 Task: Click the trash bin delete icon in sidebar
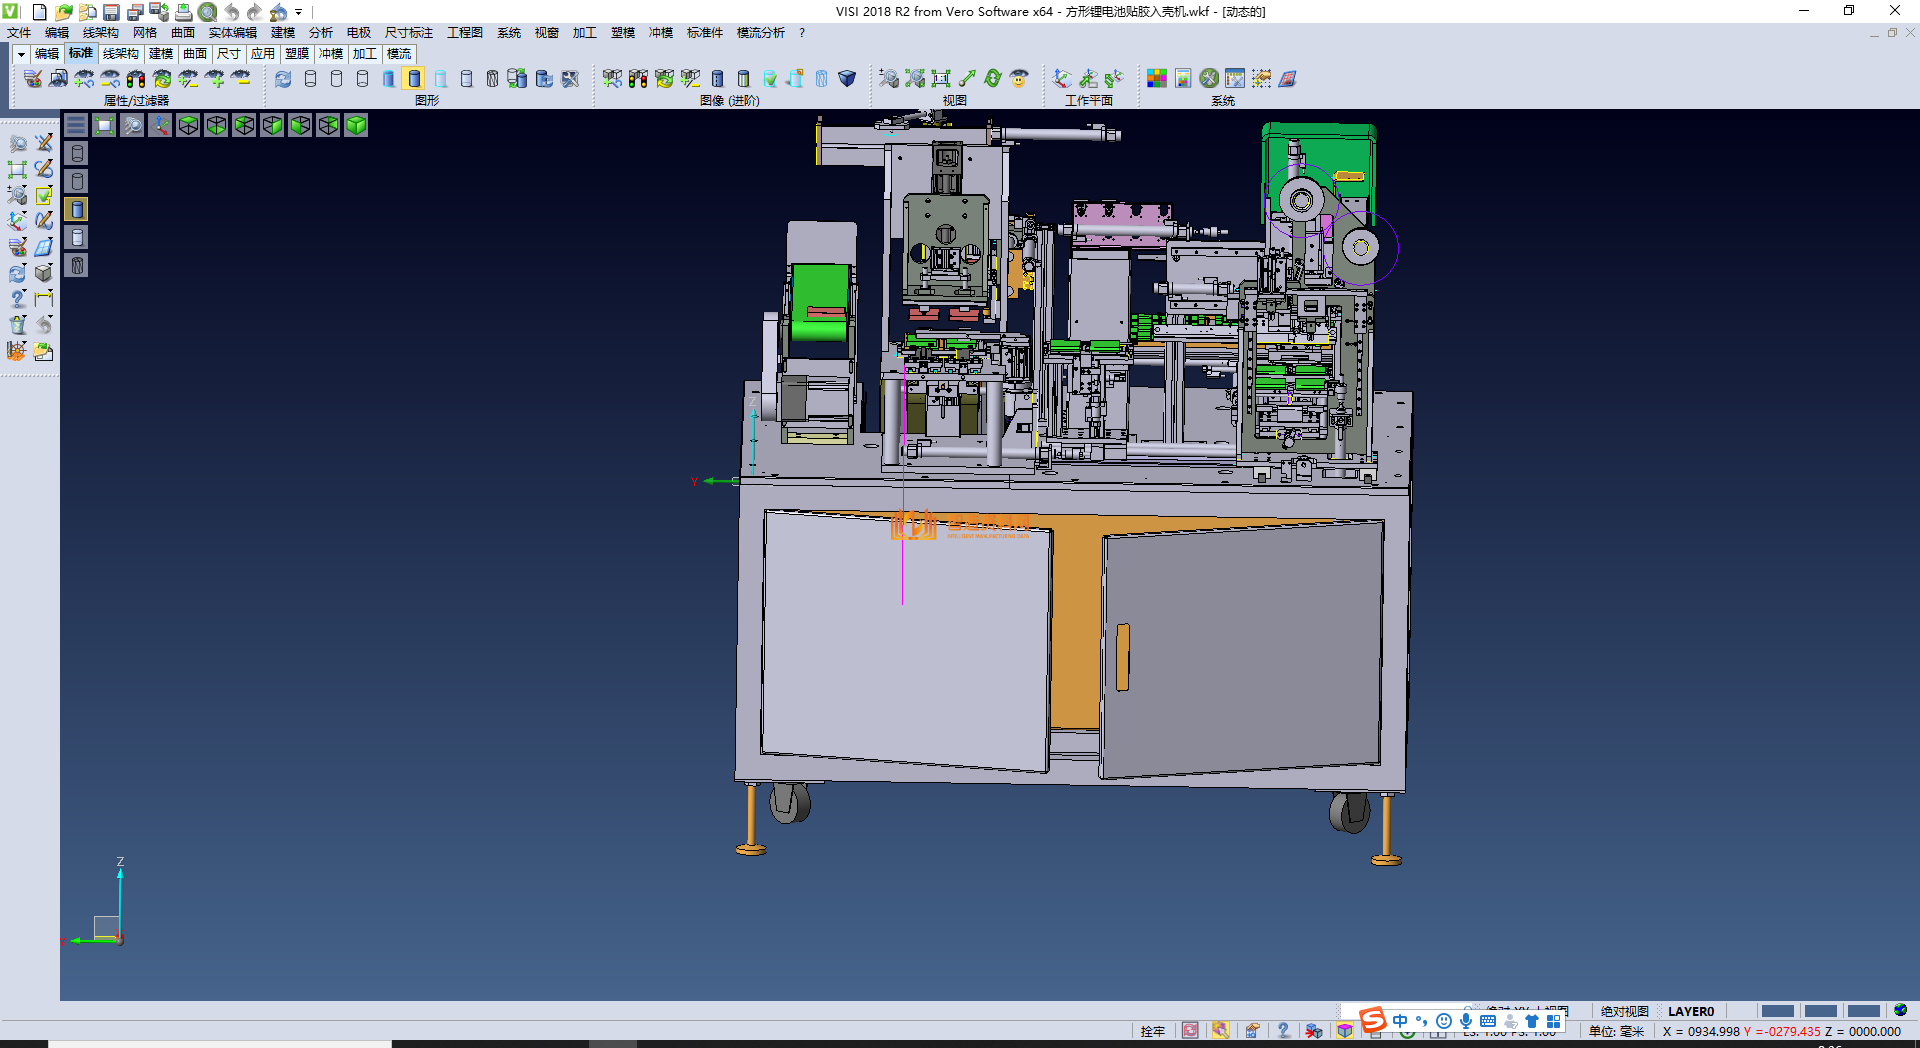click(18, 325)
